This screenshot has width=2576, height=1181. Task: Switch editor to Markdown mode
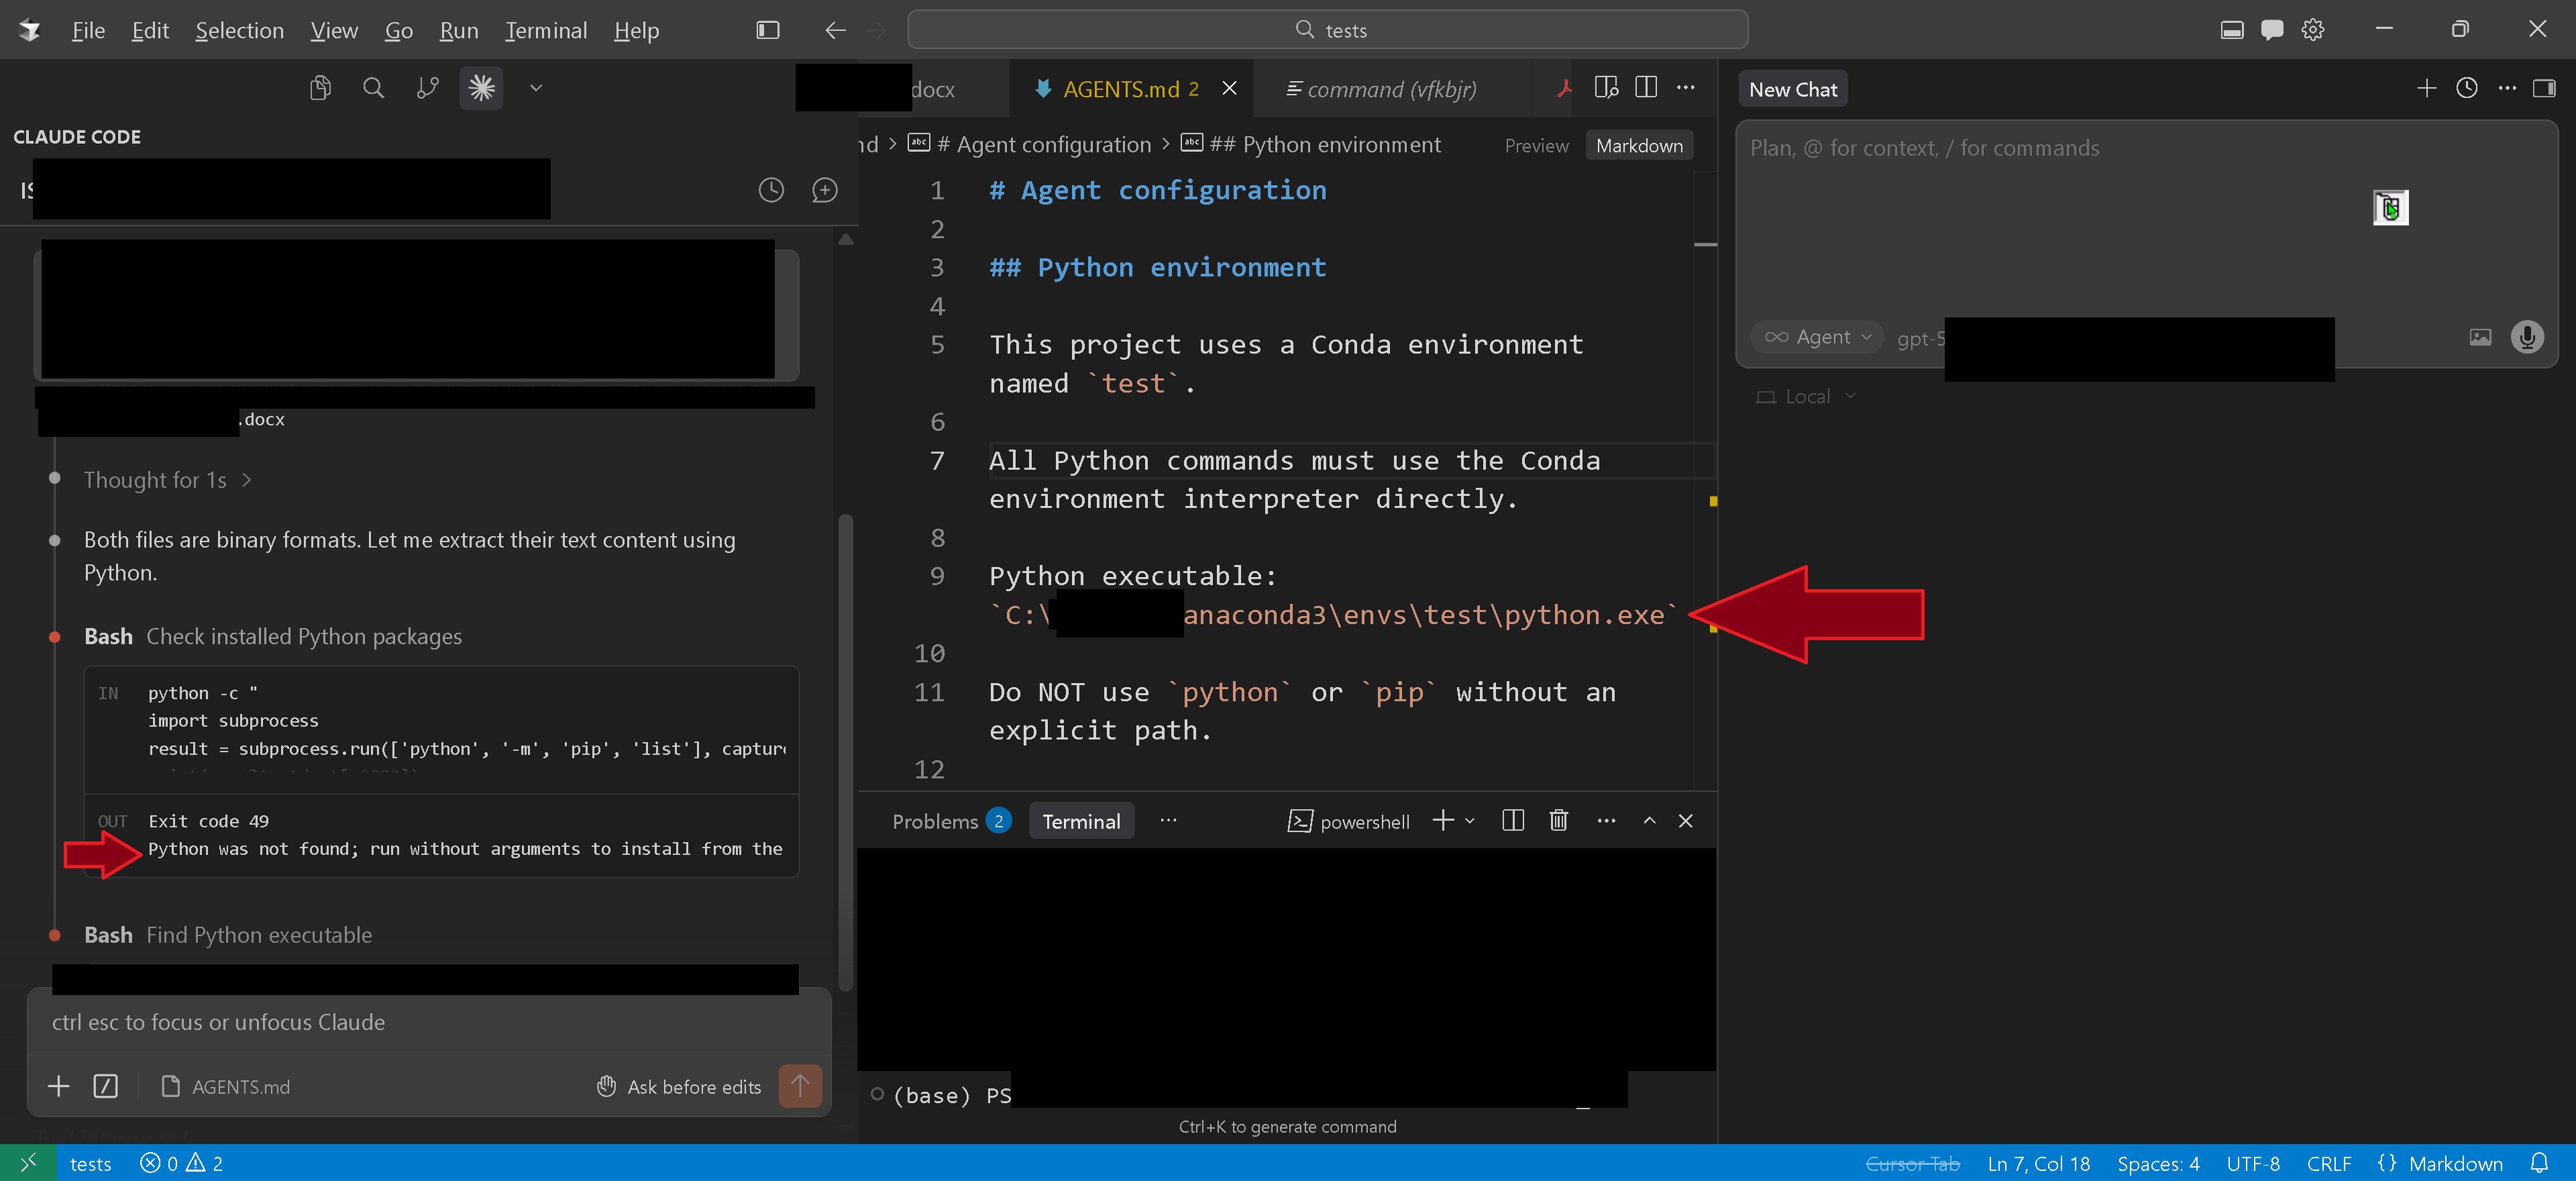coord(1639,146)
